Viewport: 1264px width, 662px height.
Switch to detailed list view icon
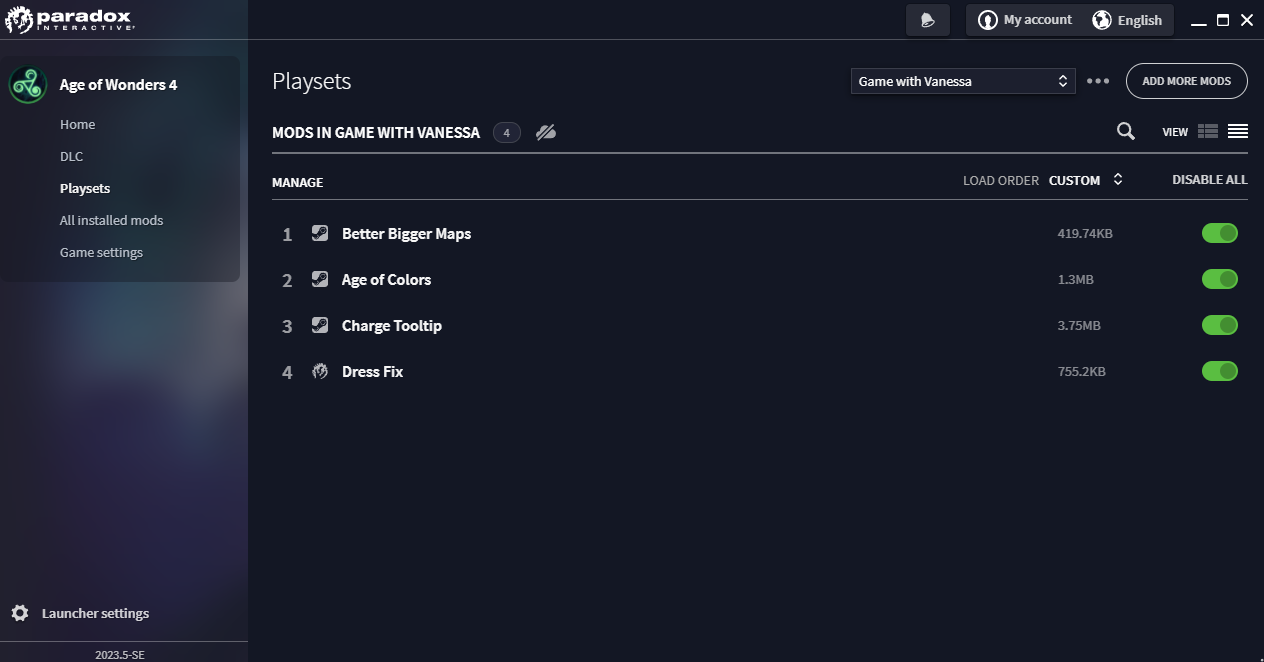(x=1207, y=131)
